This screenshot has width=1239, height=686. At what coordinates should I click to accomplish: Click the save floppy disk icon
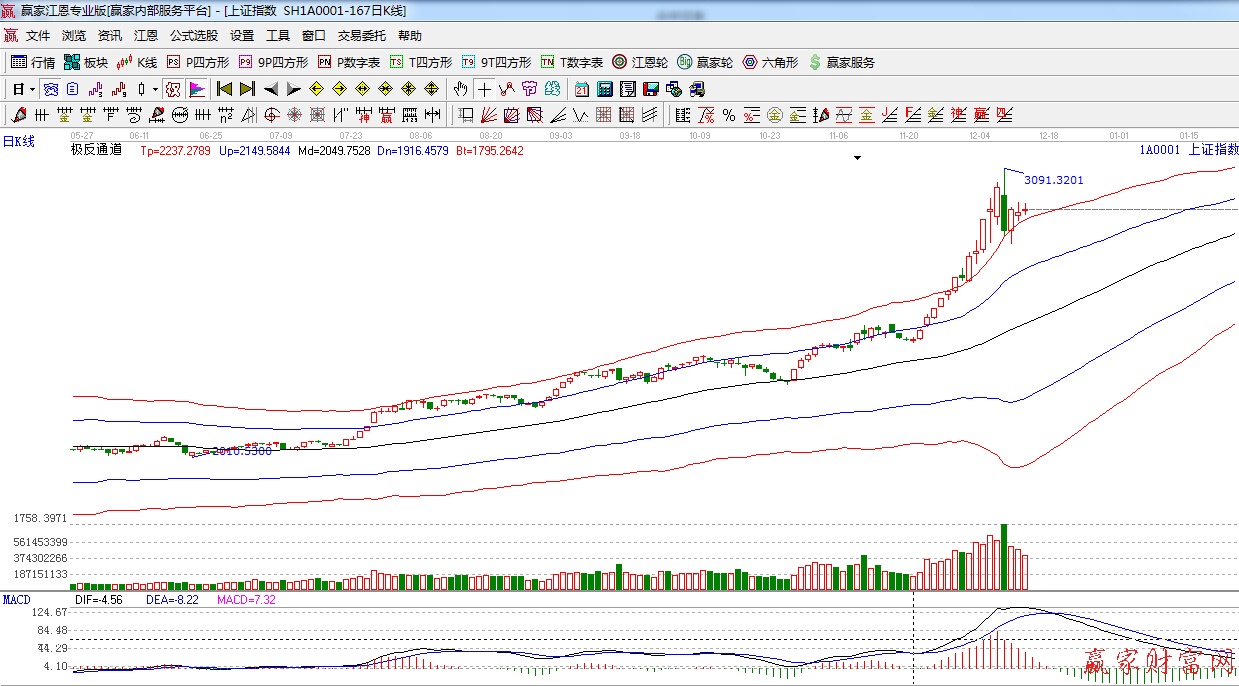(650, 89)
